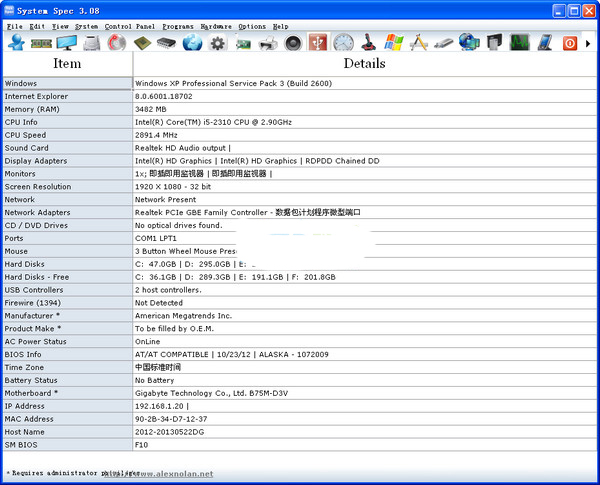Open the RAM memory stick icon

click(41, 43)
